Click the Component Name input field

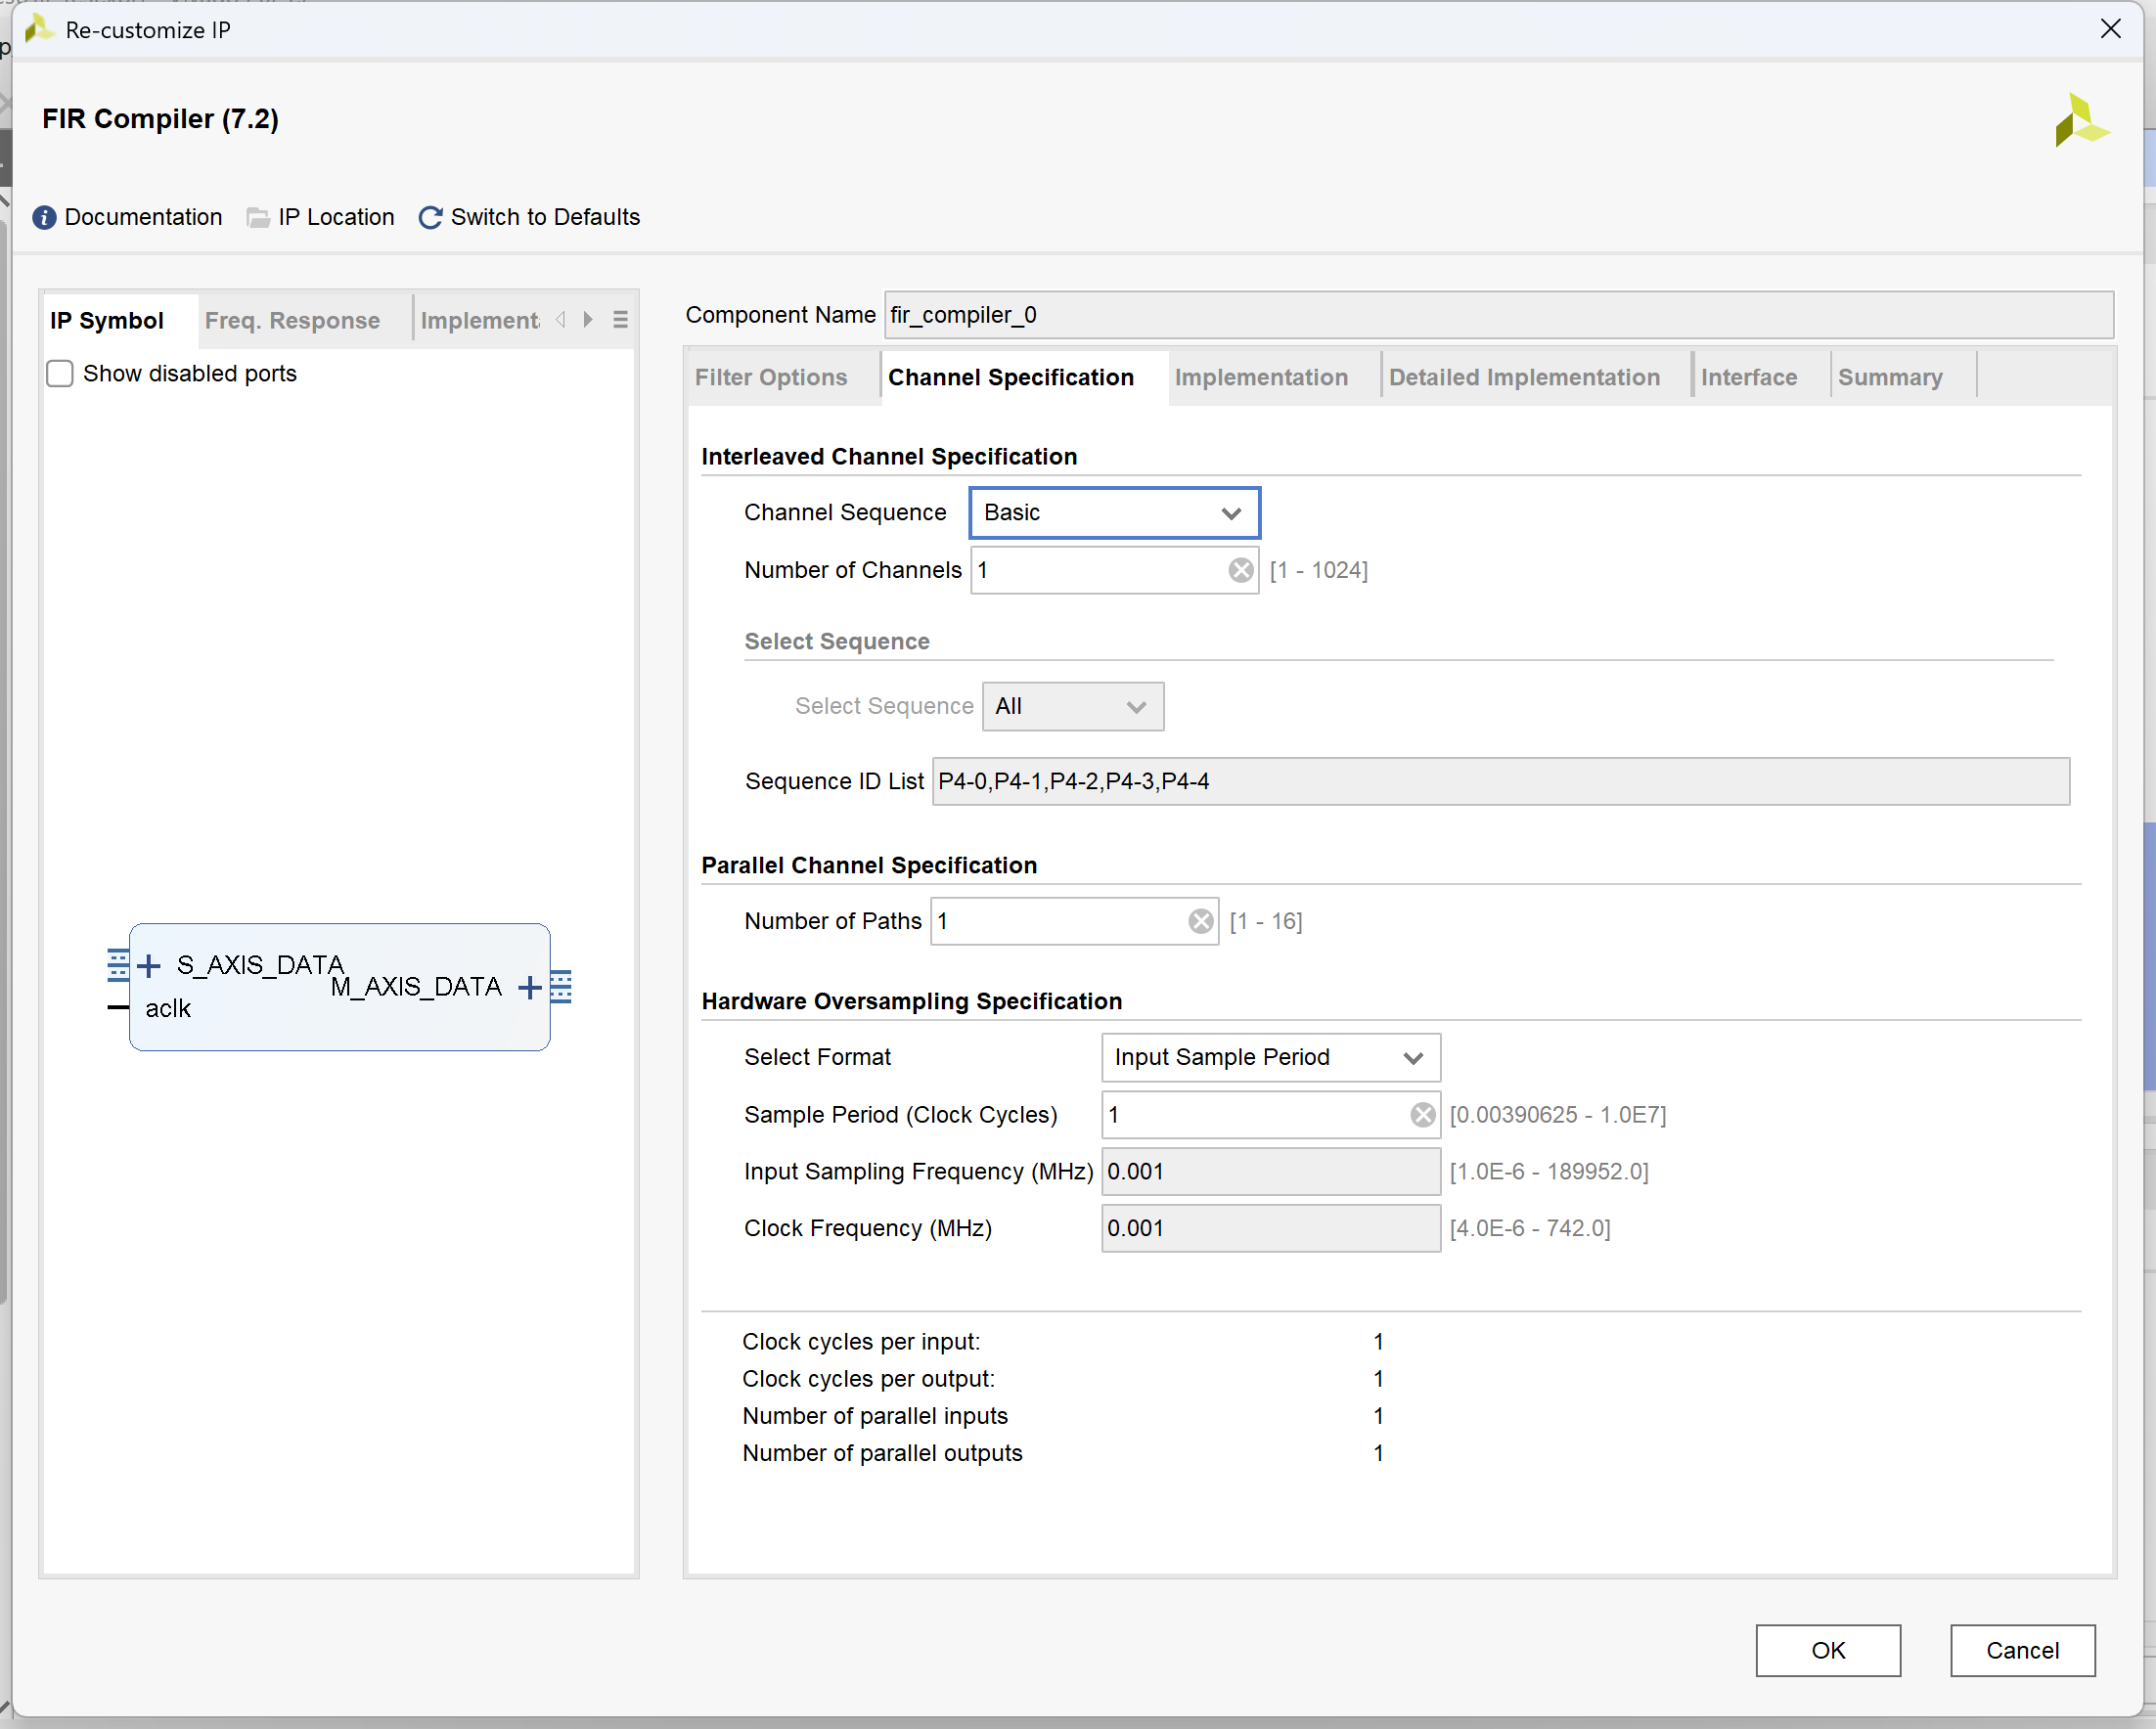coord(1497,316)
